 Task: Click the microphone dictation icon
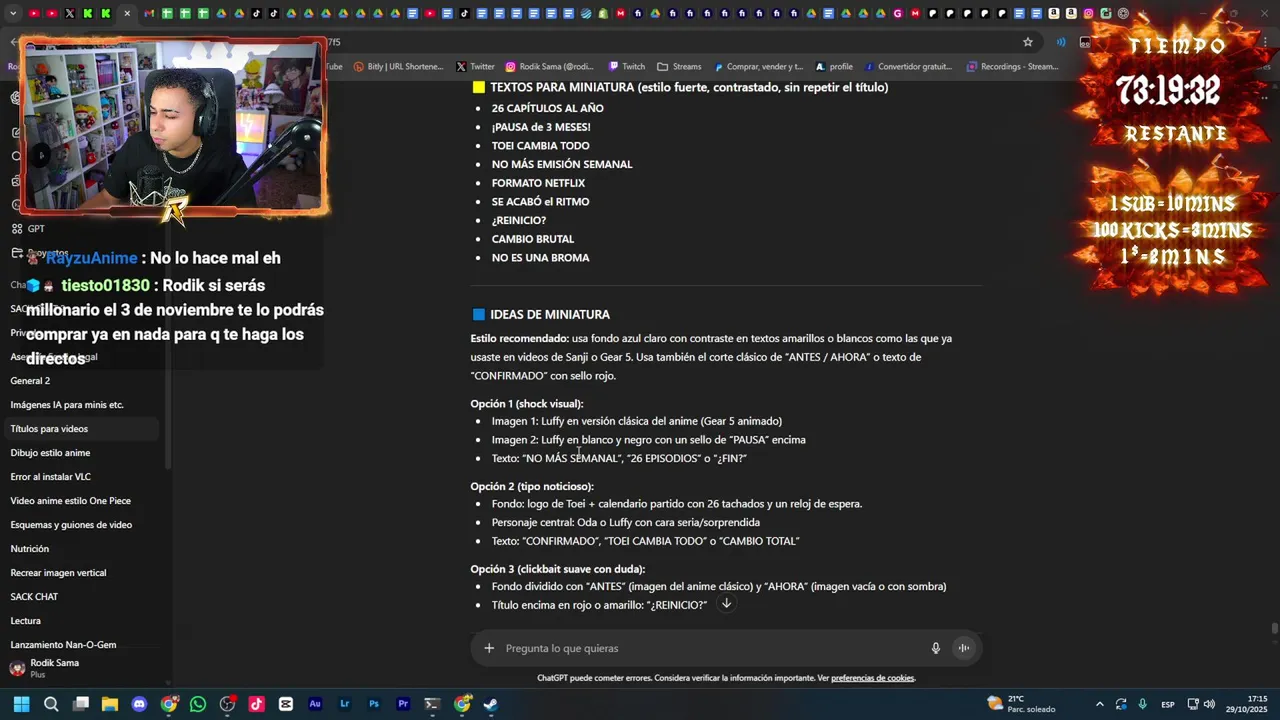click(936, 648)
